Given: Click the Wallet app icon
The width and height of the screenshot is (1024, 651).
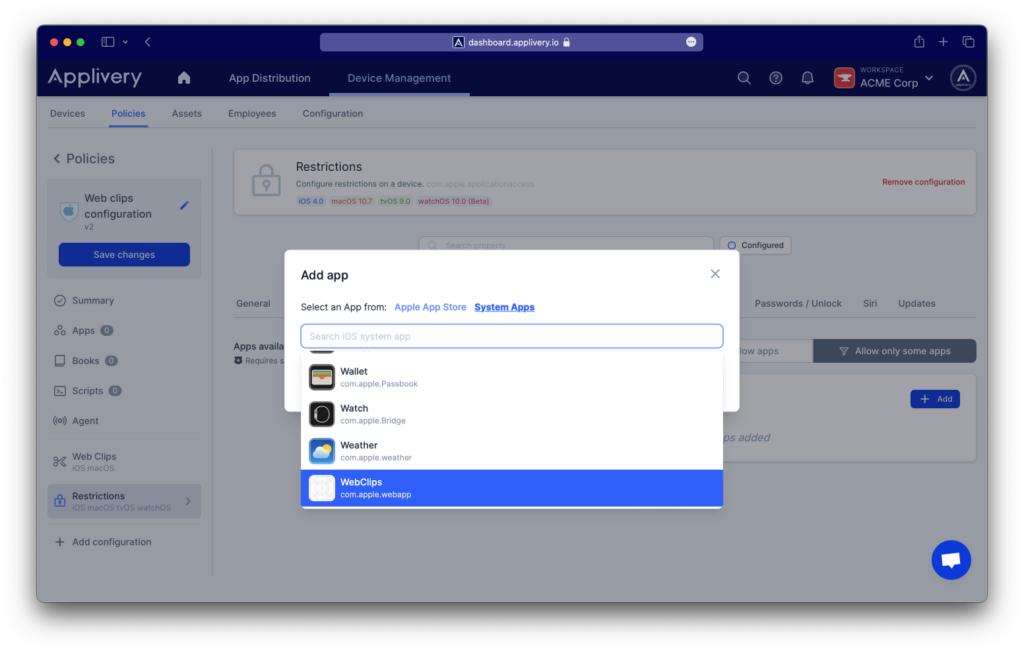Looking at the screenshot, I should click(x=321, y=377).
